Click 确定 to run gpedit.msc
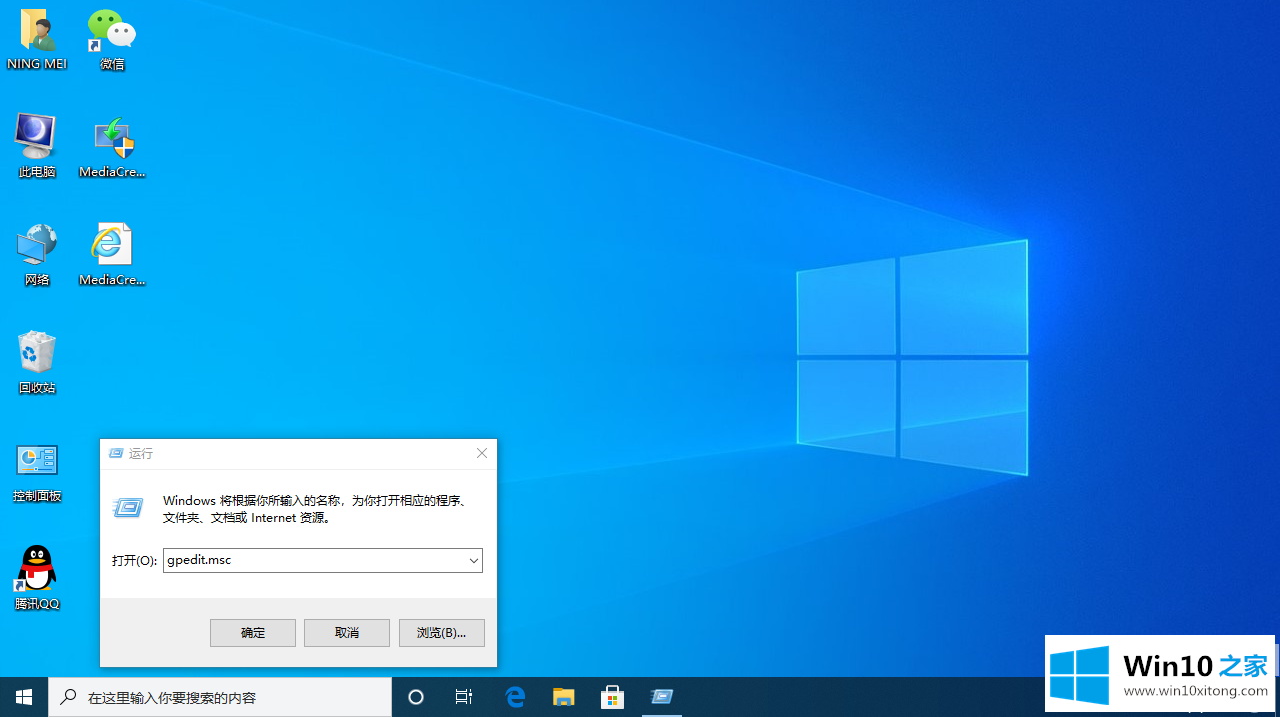 (253, 633)
